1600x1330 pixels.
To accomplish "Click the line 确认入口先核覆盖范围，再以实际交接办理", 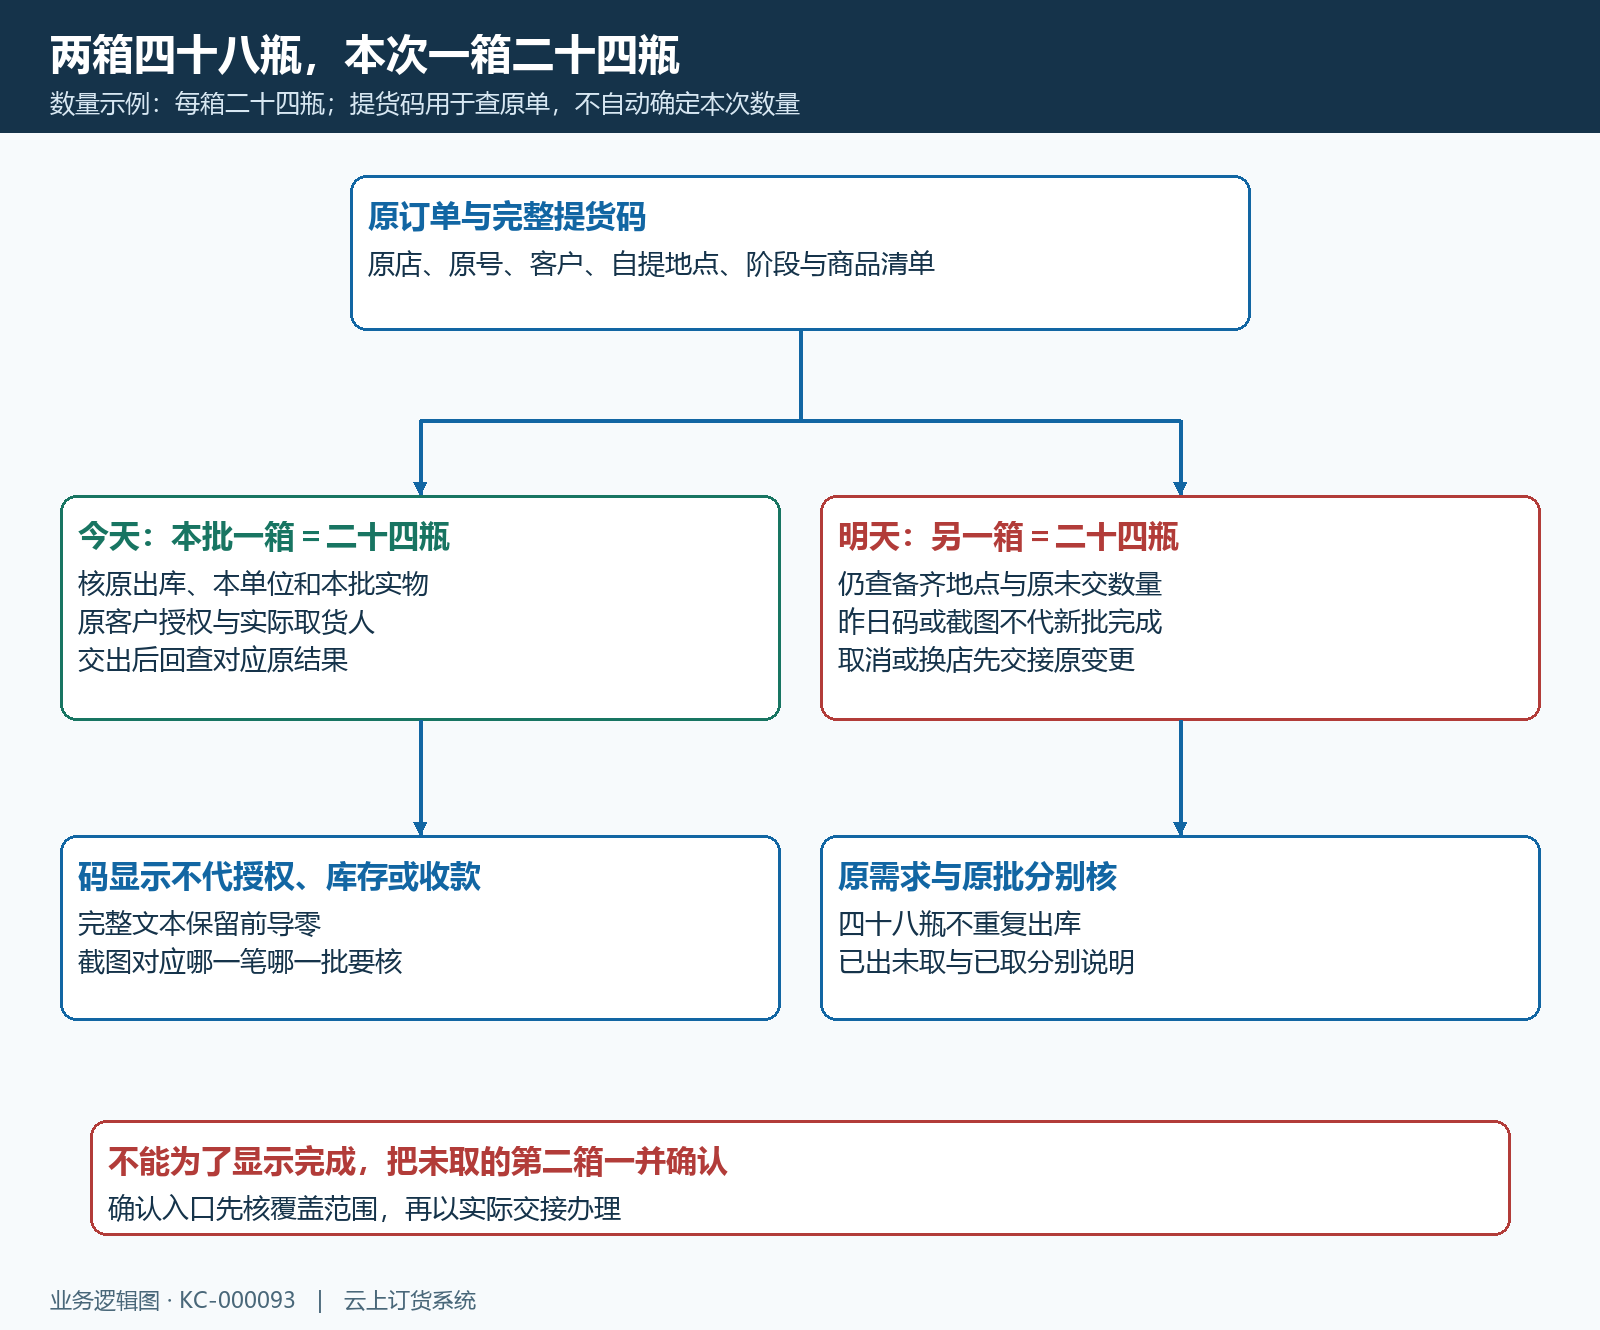I will (365, 1209).
